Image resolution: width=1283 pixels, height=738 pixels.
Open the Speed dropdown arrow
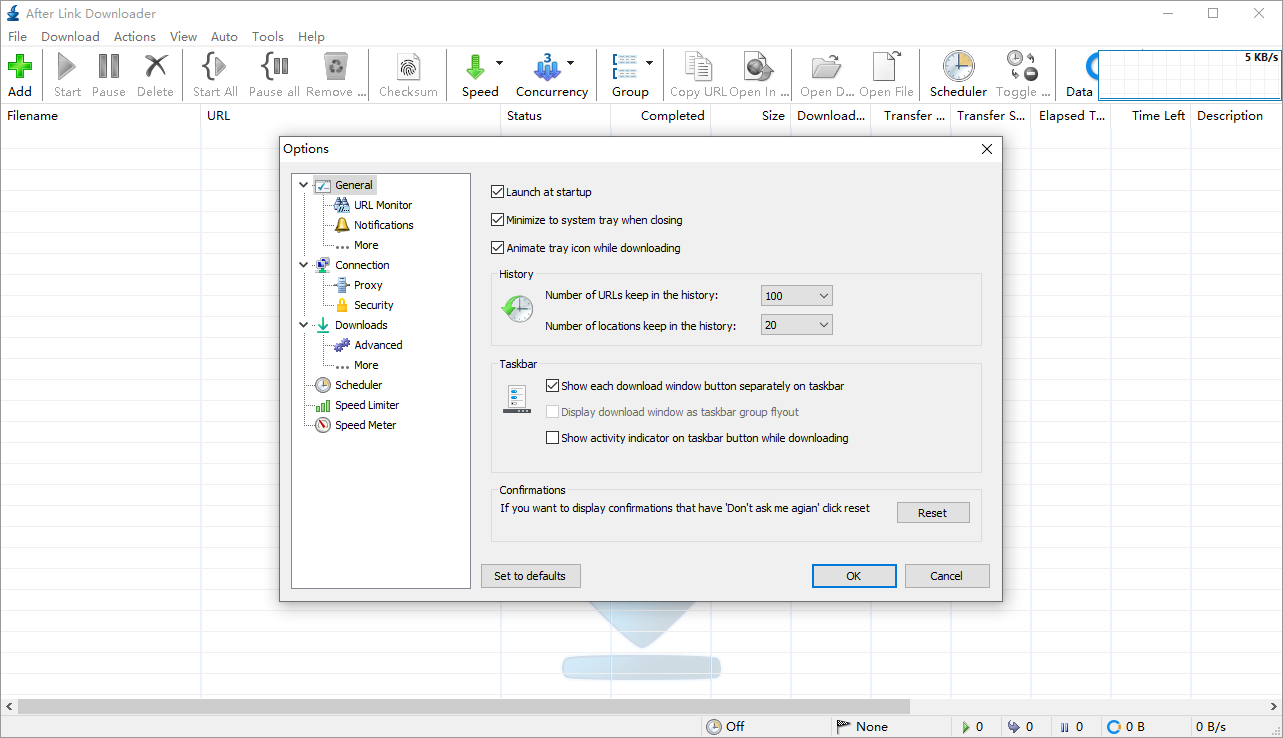pos(499,63)
